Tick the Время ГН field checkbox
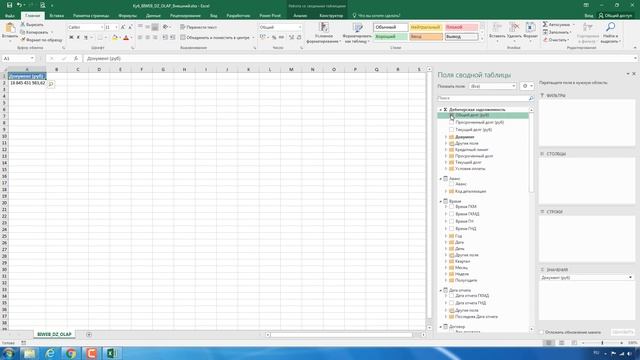The width and height of the screenshot is (640, 360). 452,221
